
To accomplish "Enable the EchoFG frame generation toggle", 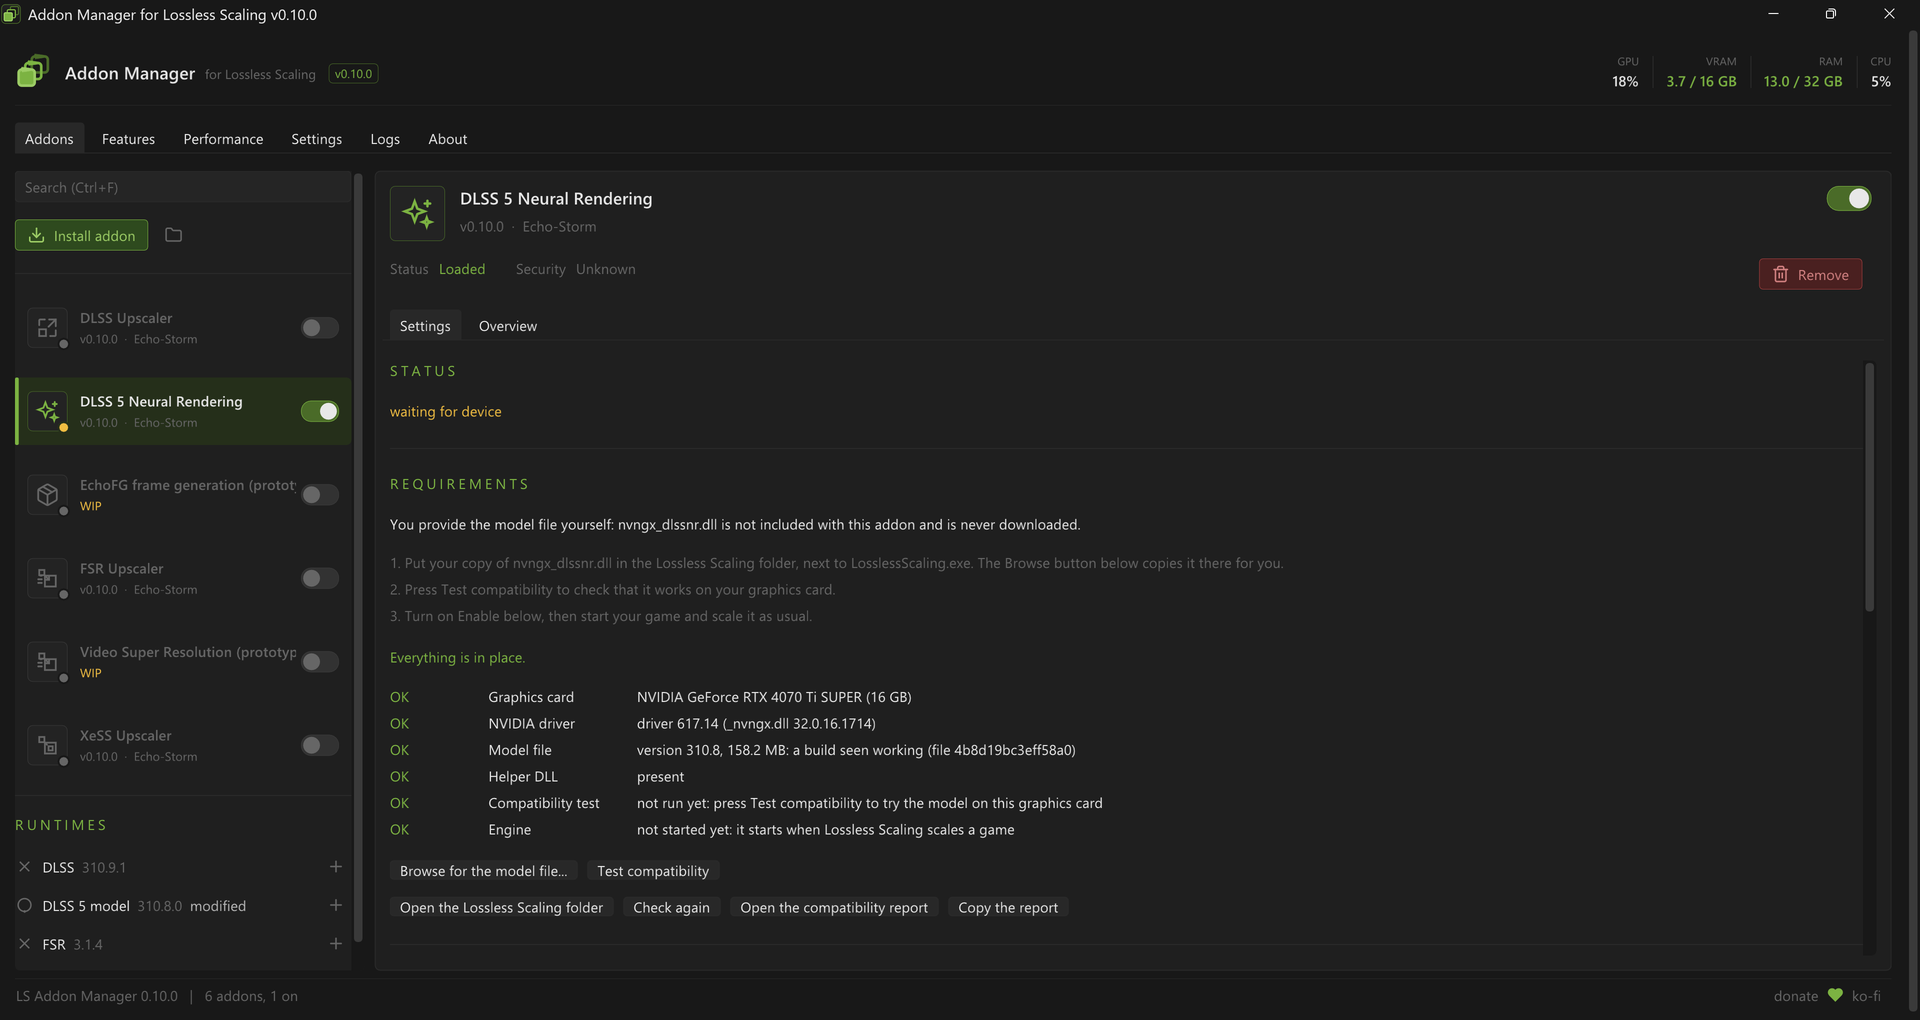I will point(320,495).
